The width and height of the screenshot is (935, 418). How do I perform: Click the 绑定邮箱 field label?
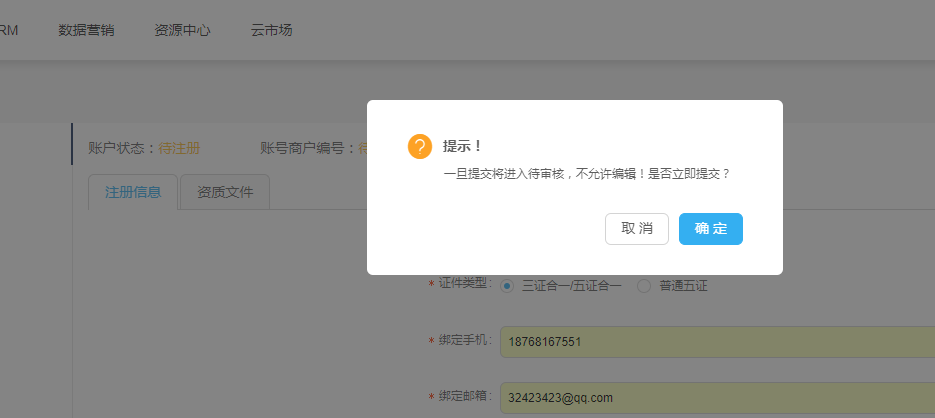point(465,396)
